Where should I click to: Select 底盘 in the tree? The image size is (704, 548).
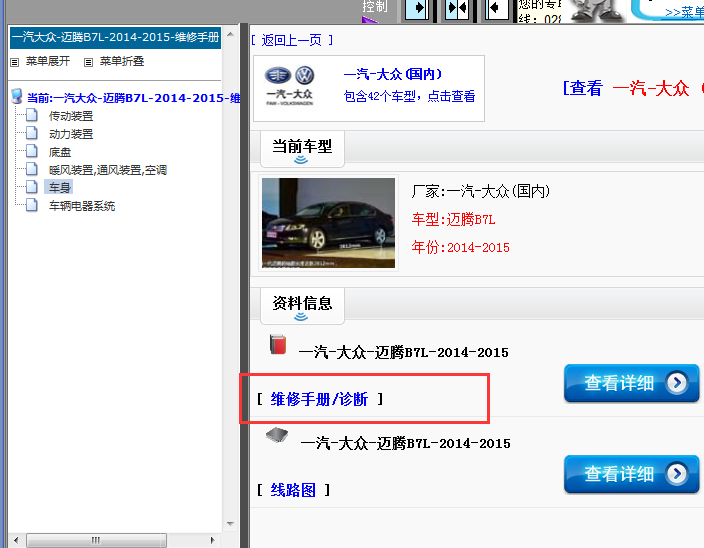point(60,152)
